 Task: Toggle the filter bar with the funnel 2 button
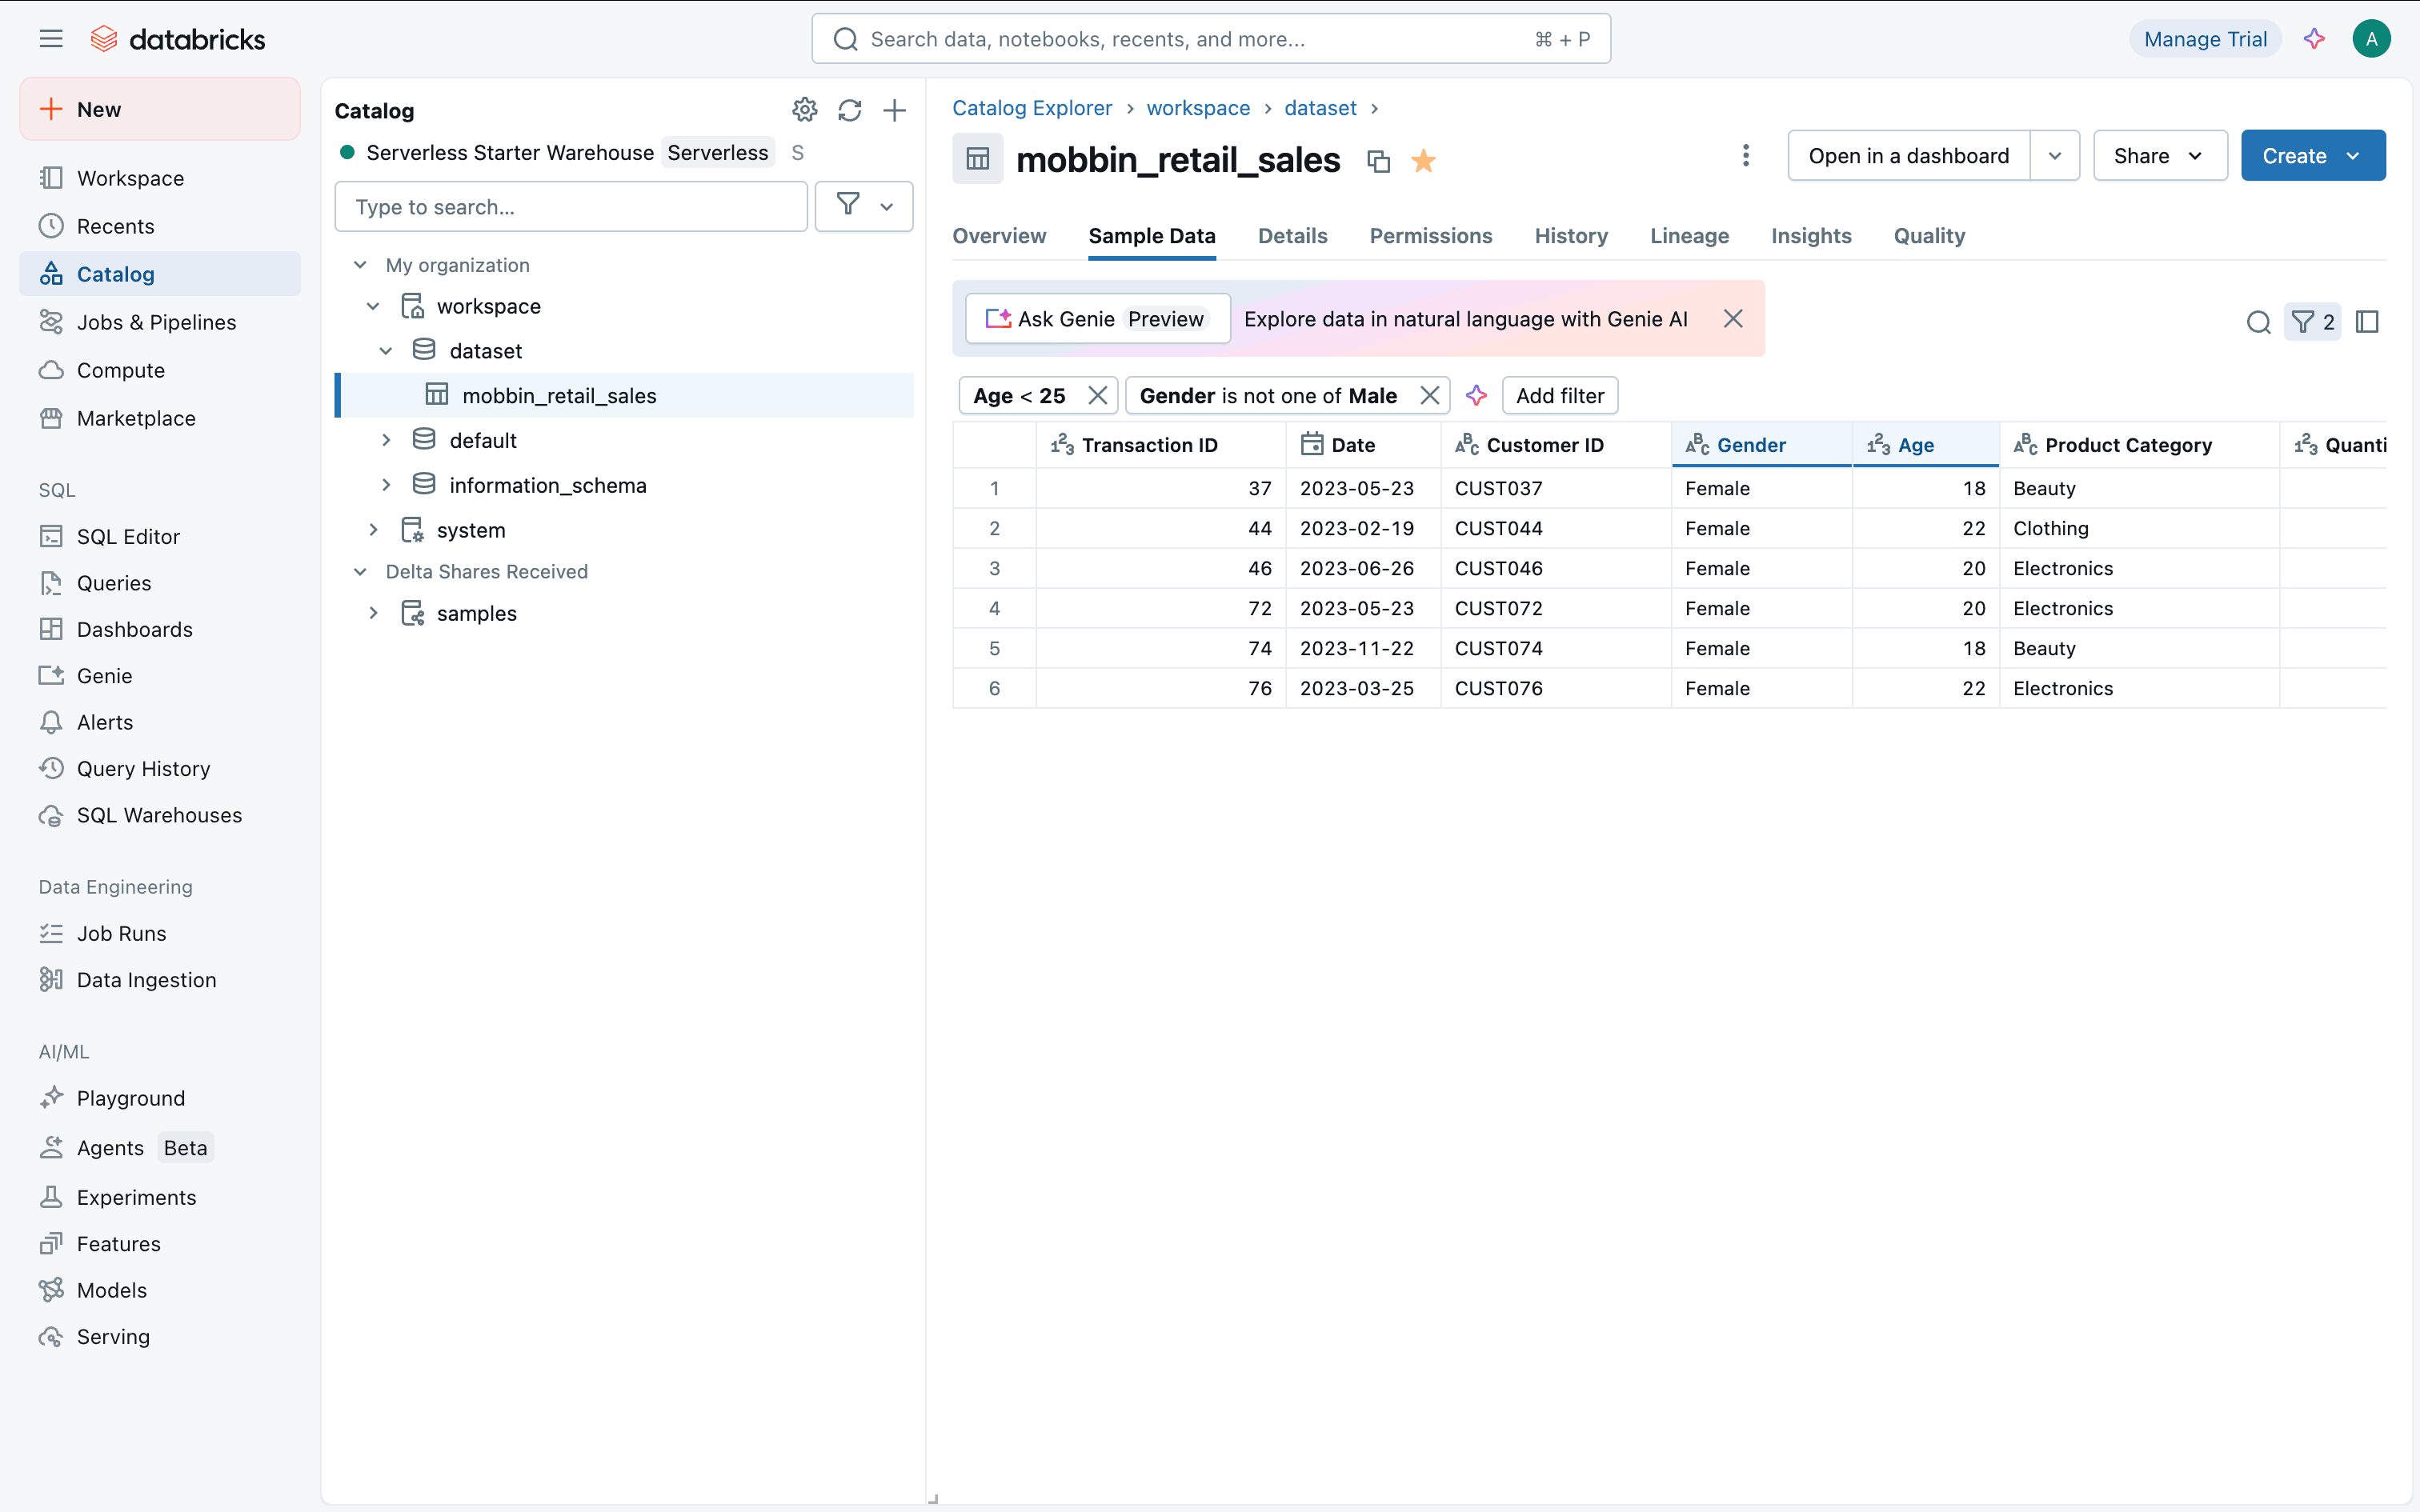(2312, 322)
